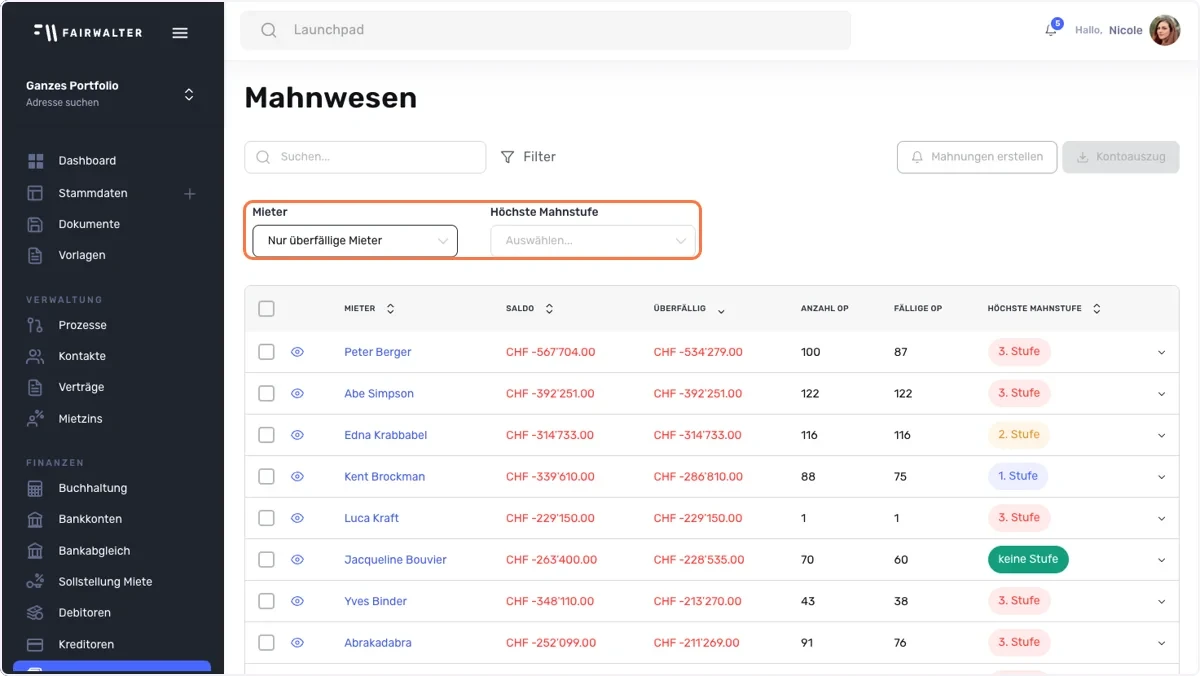Click the Filter funnel icon
This screenshot has width=1200, height=676.
tap(508, 157)
